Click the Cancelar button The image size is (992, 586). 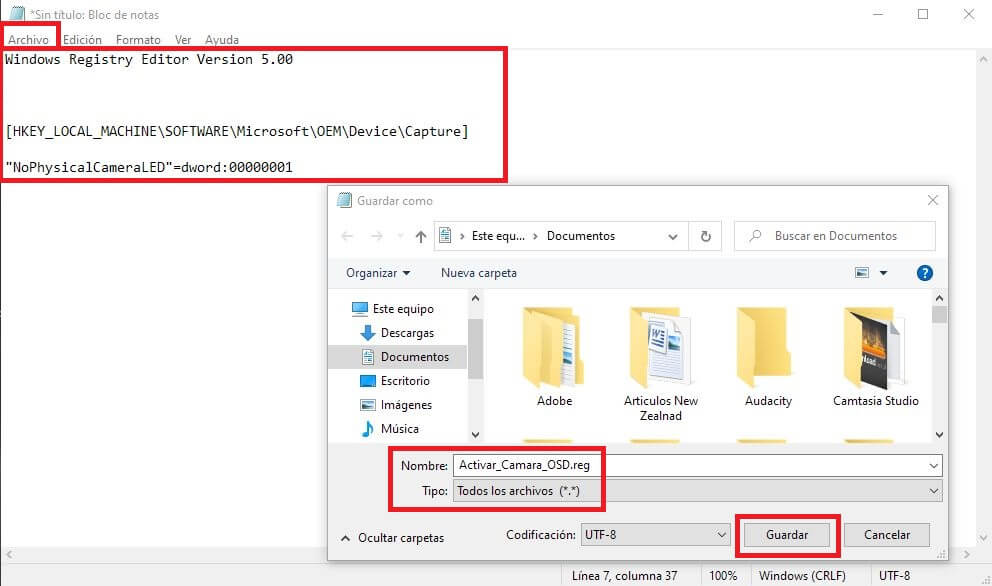coord(886,535)
